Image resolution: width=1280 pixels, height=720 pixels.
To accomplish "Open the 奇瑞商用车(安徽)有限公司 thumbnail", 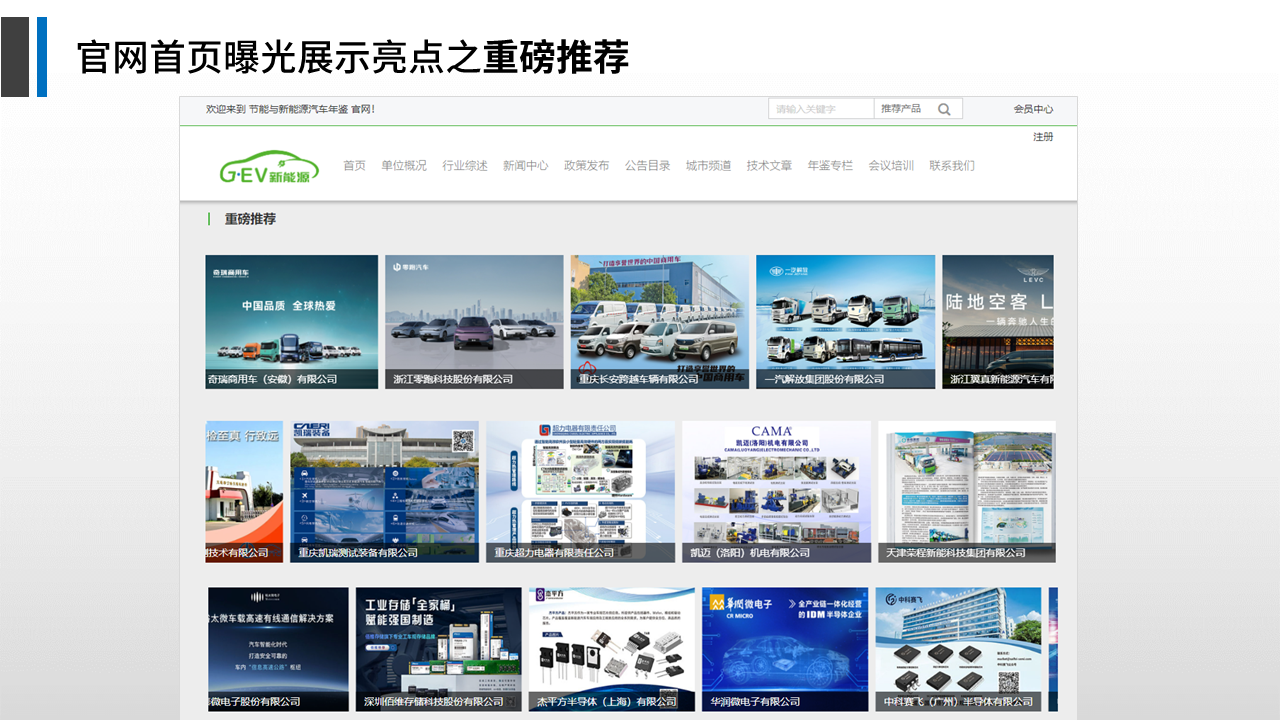I will point(291,321).
